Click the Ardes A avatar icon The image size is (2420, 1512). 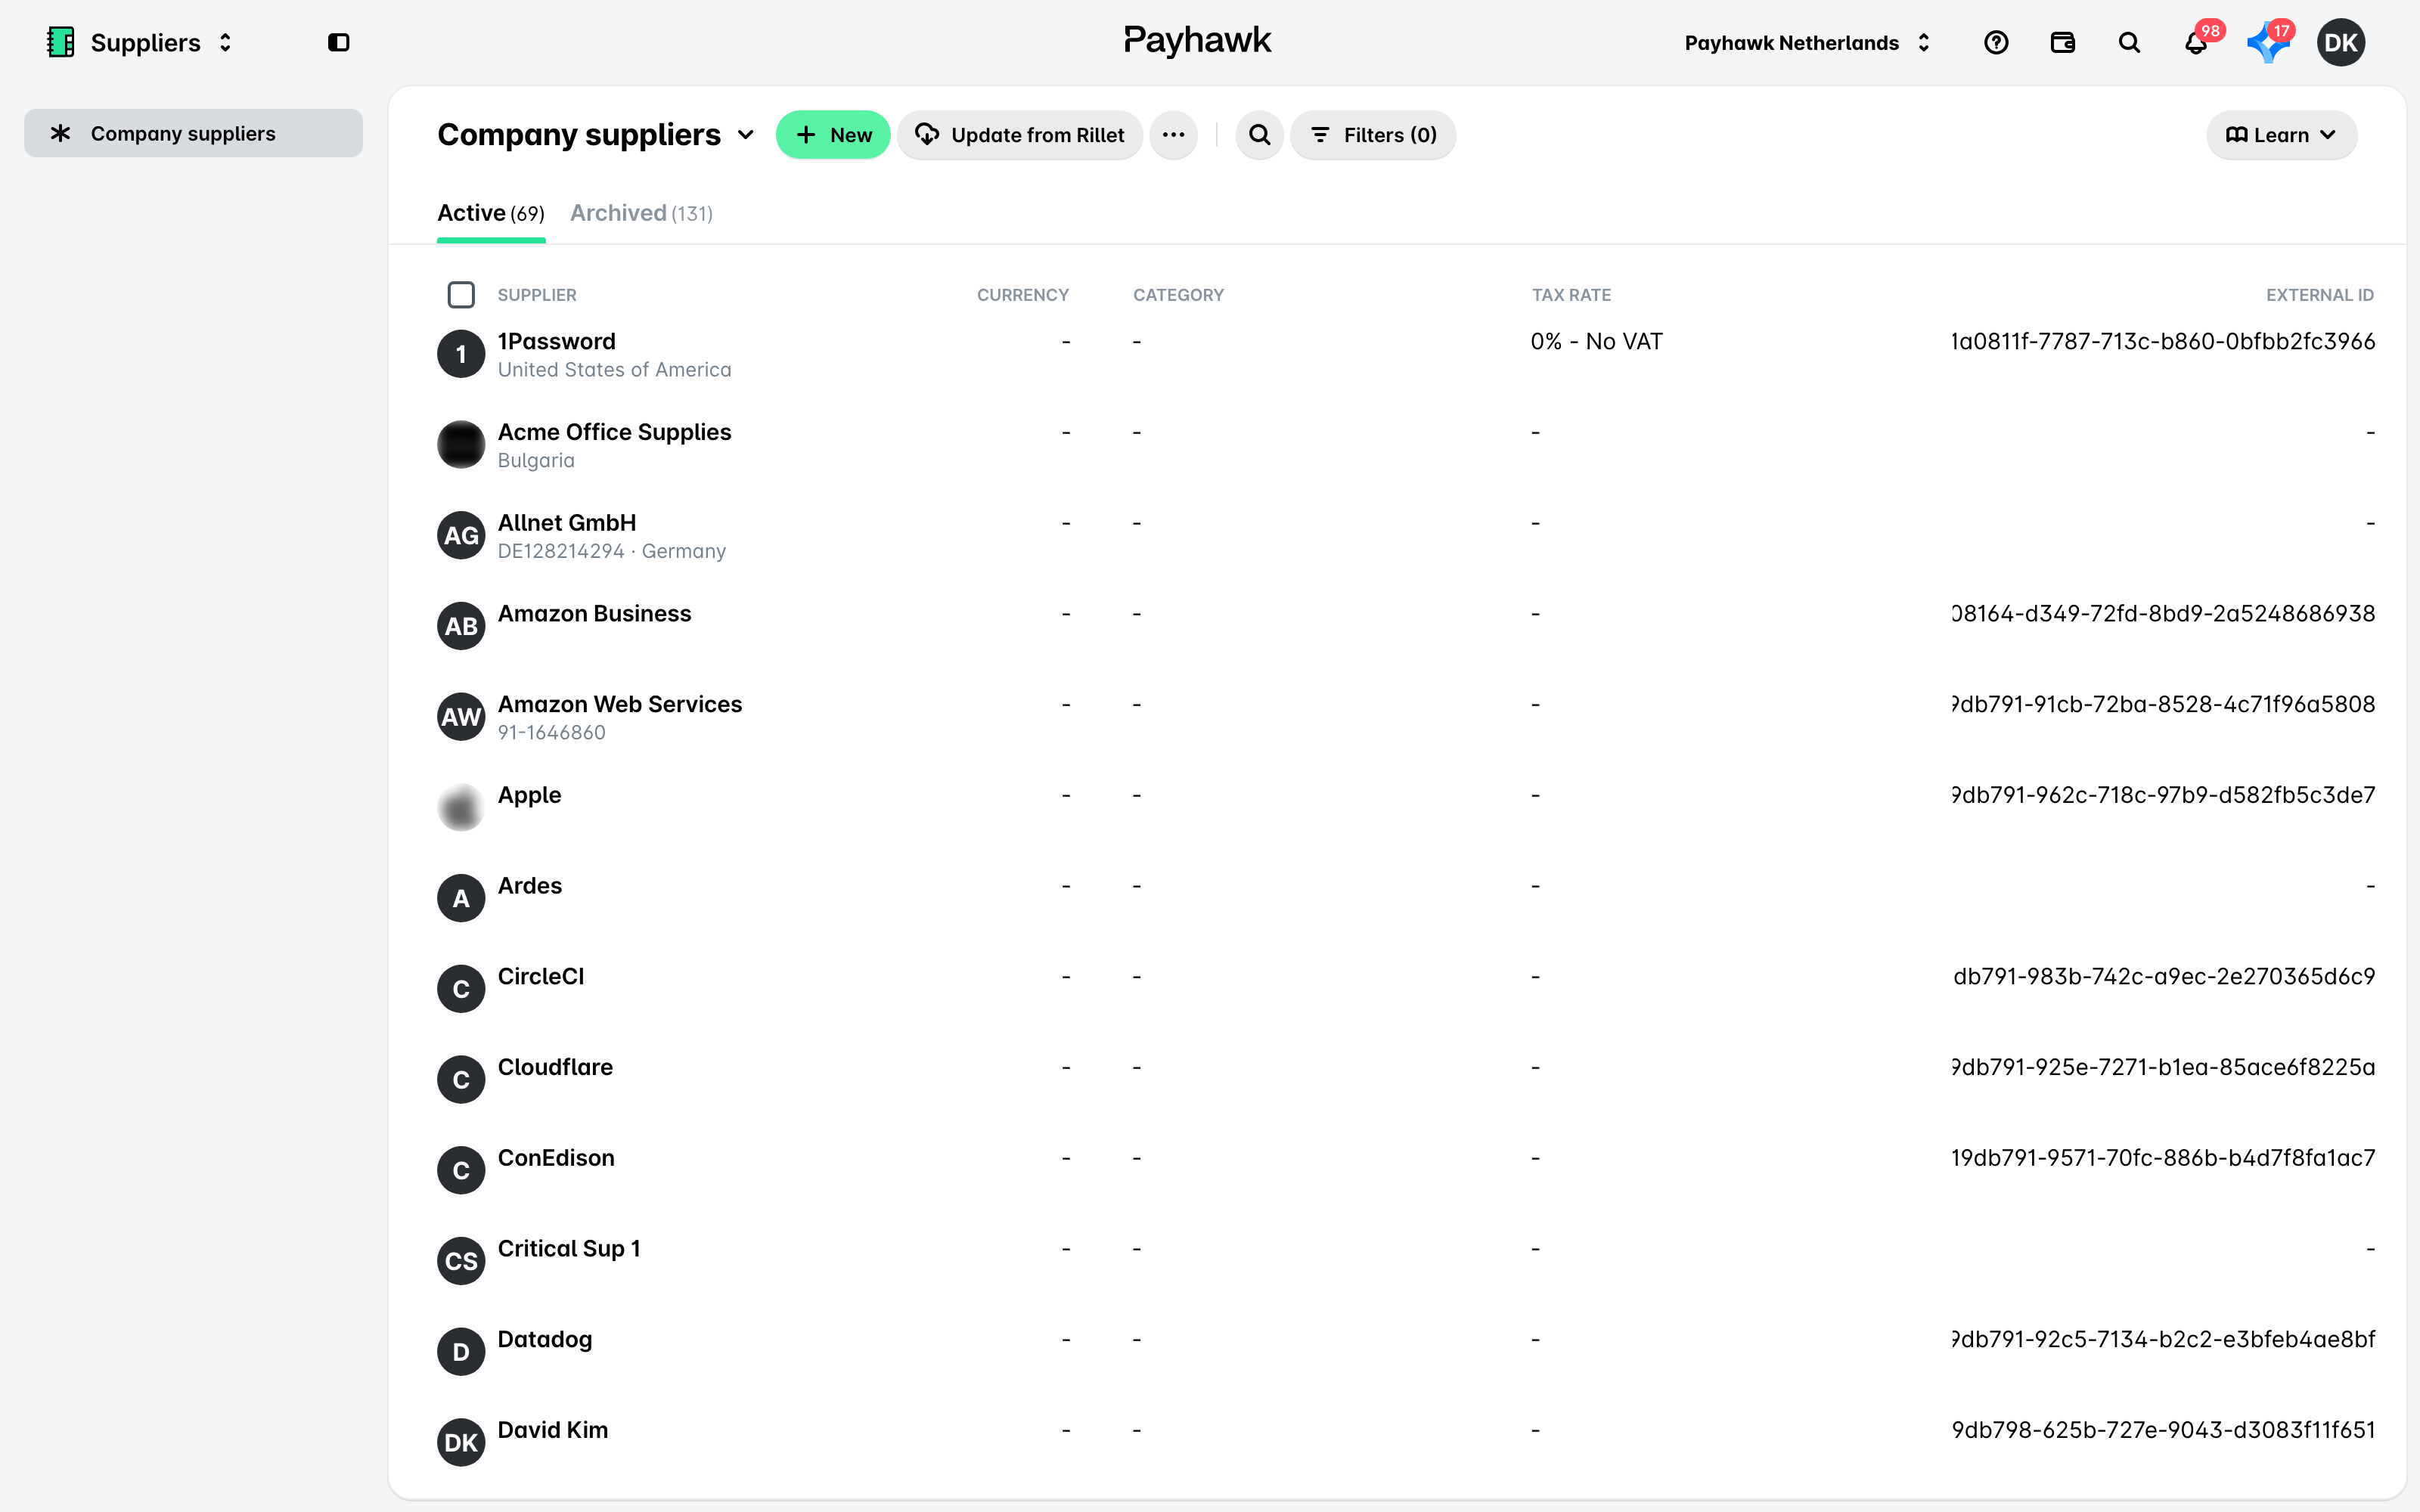tap(461, 898)
